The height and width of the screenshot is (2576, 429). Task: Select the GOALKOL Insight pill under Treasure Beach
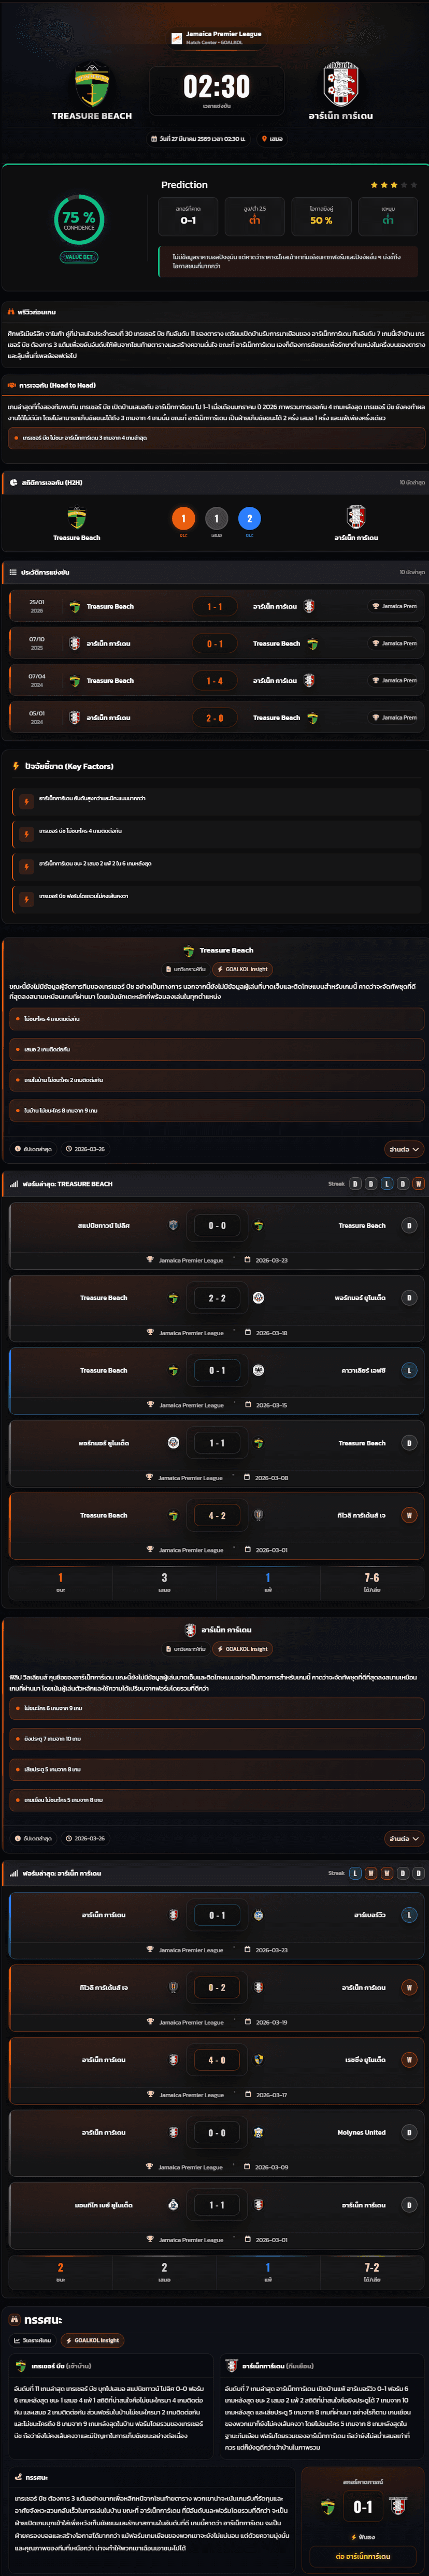pyautogui.click(x=242, y=969)
